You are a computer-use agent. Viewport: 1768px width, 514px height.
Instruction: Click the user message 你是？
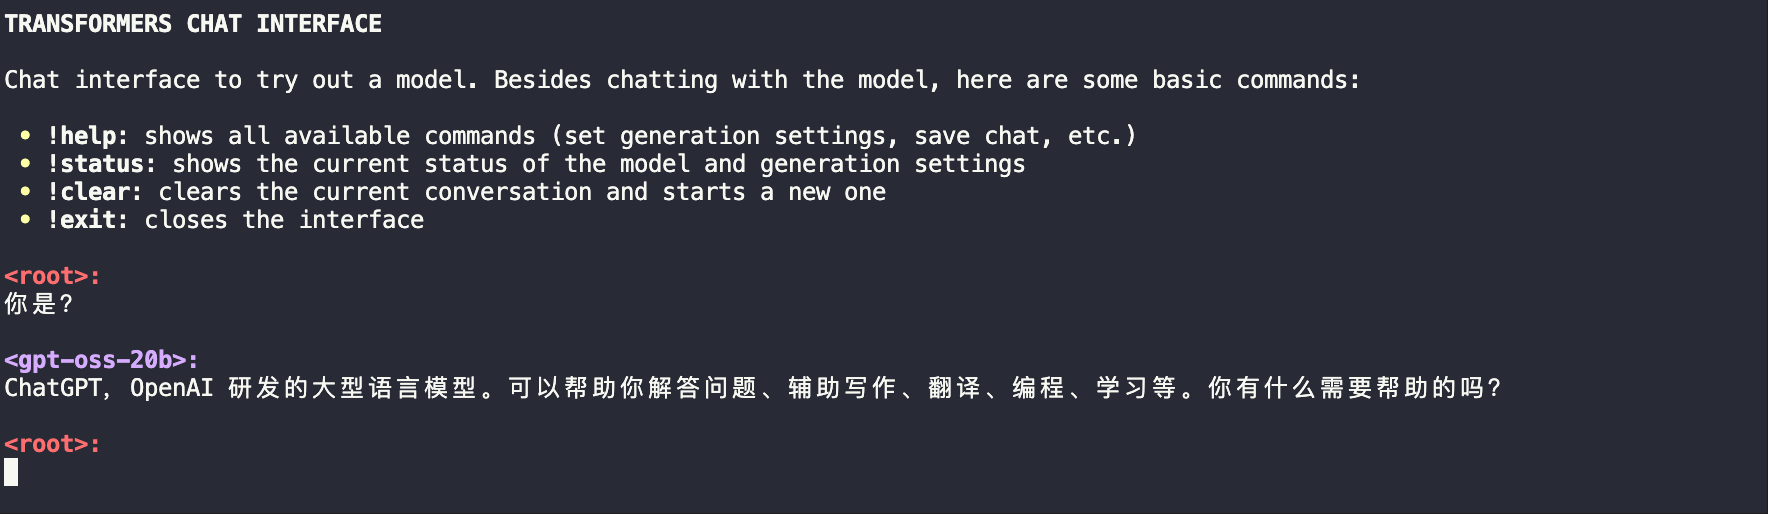click(x=39, y=304)
